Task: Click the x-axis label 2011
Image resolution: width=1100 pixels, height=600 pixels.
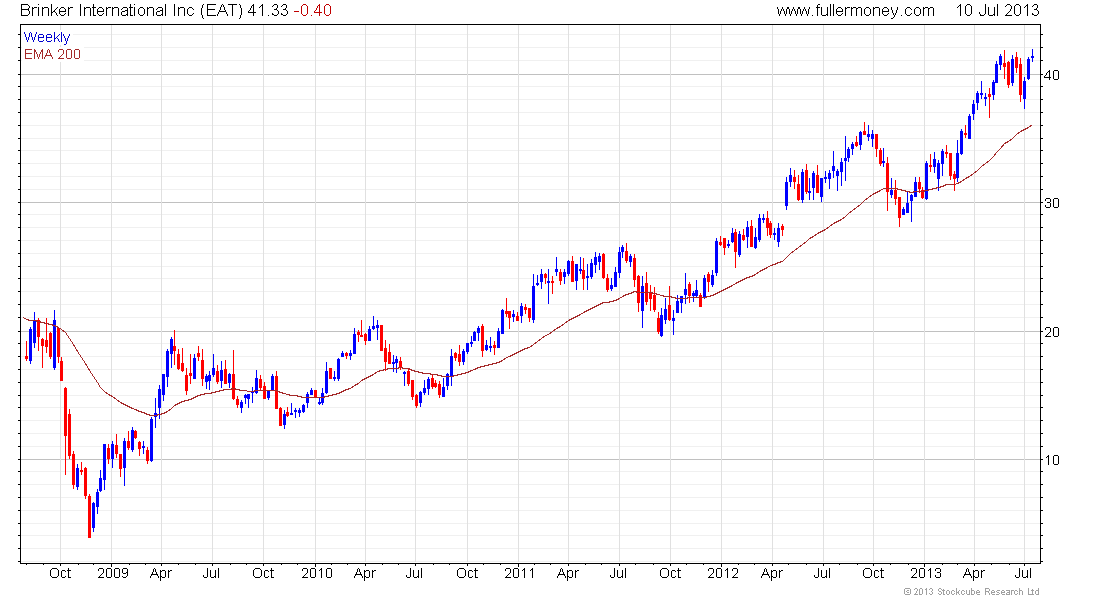Action: point(519,573)
